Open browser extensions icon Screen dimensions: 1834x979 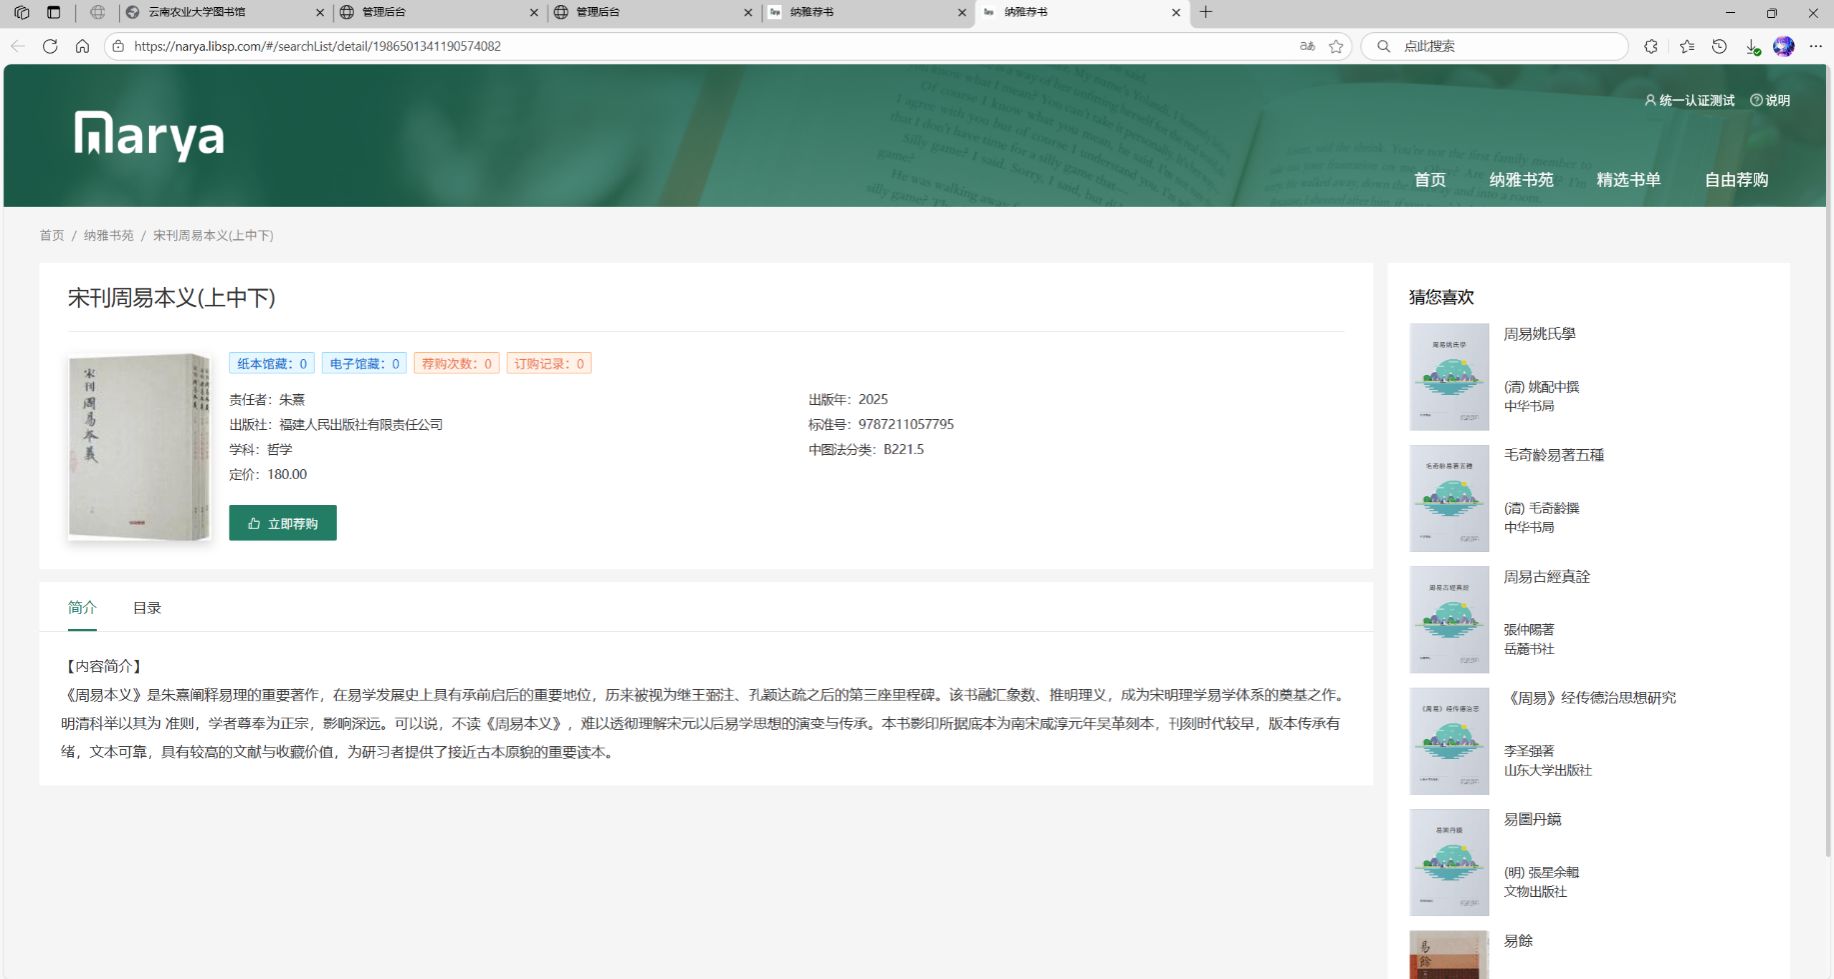pyautogui.click(x=1651, y=46)
